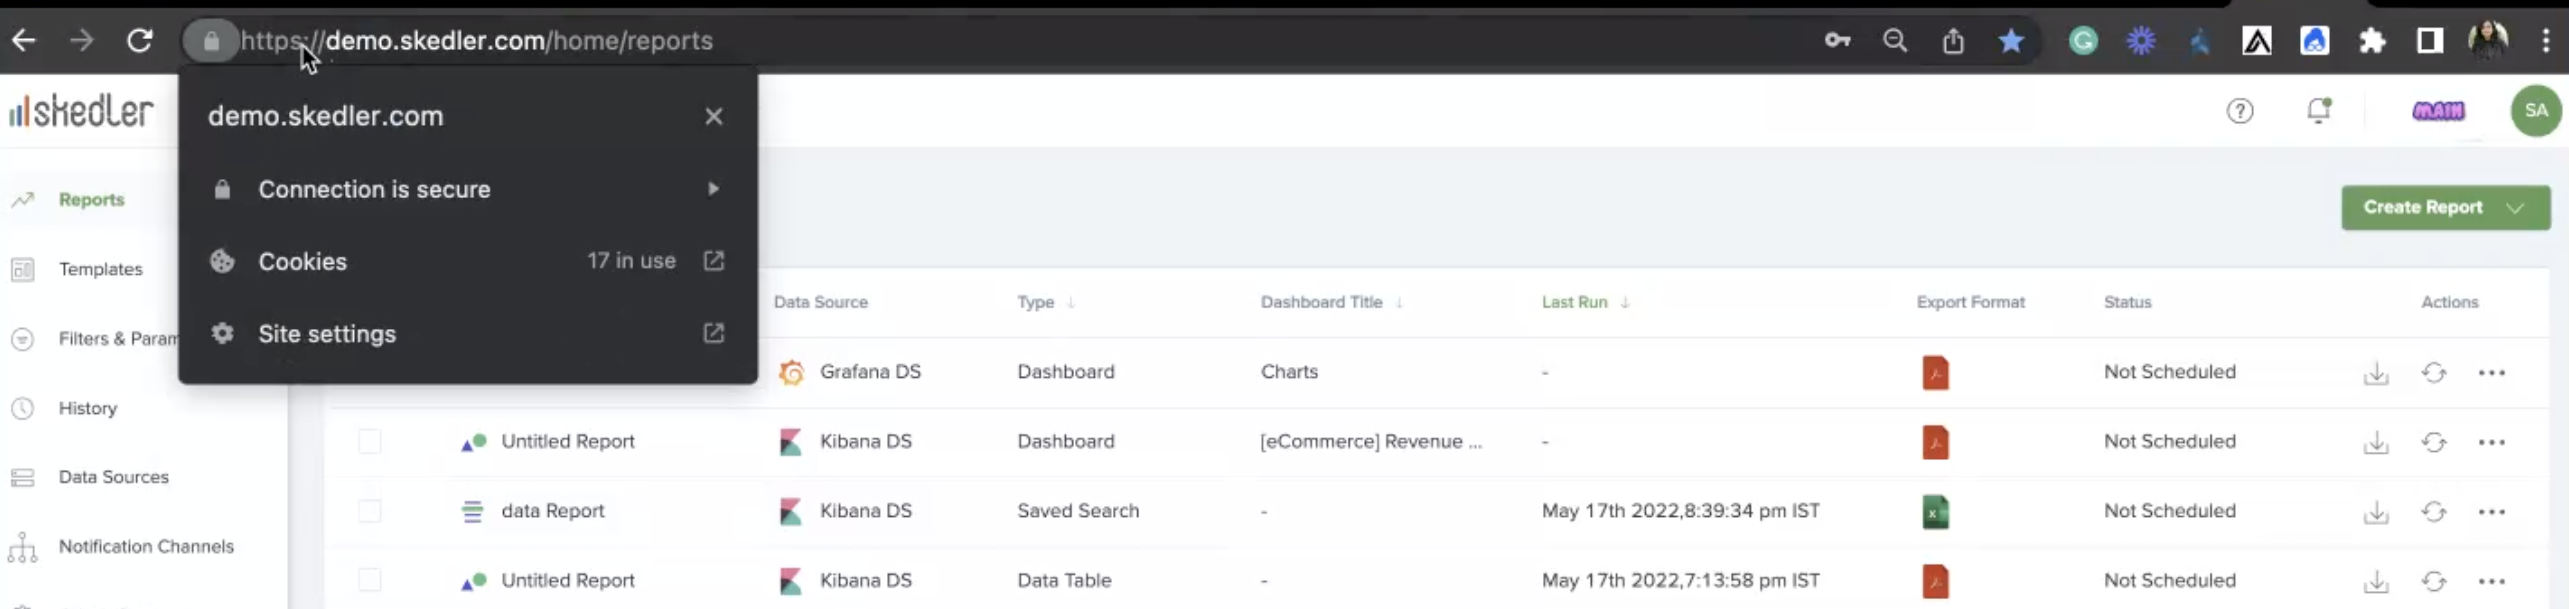Expand Connection is secure details

[x=467, y=189]
